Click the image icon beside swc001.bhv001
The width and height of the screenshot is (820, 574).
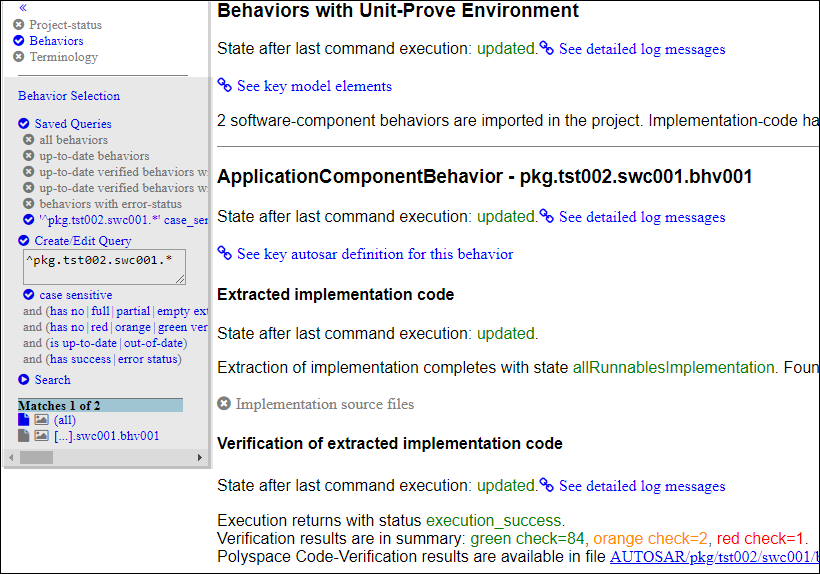click(42, 436)
